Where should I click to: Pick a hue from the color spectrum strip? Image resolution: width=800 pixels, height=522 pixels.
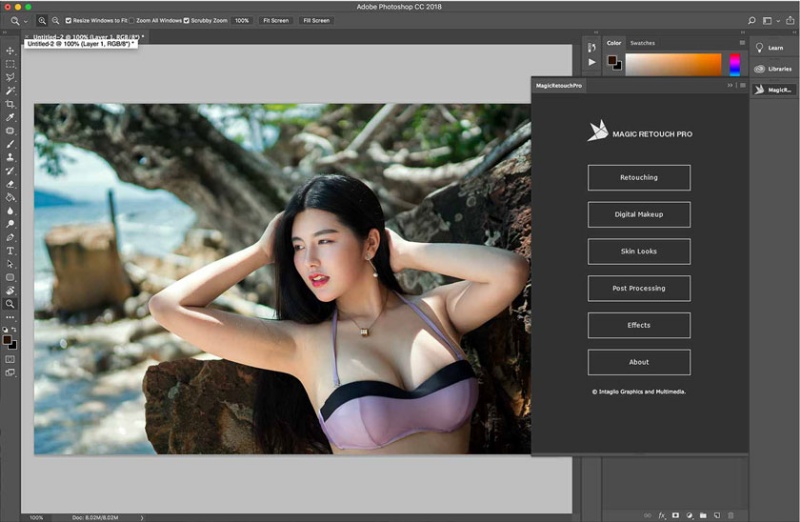coord(734,65)
